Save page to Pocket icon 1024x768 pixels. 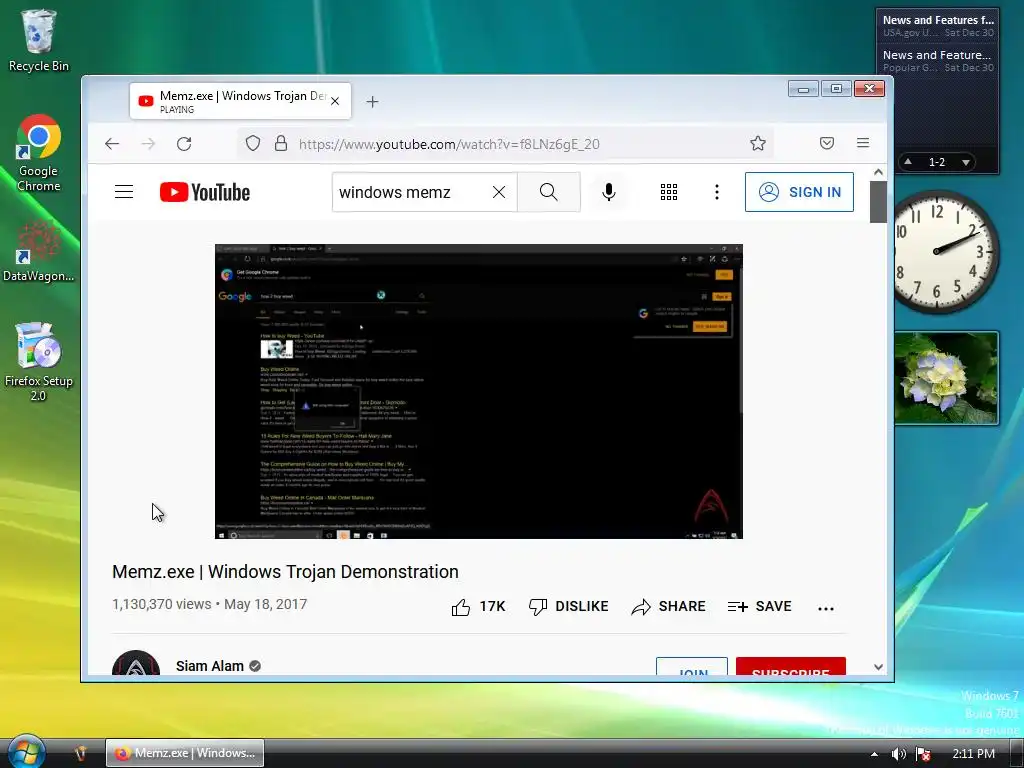point(827,143)
